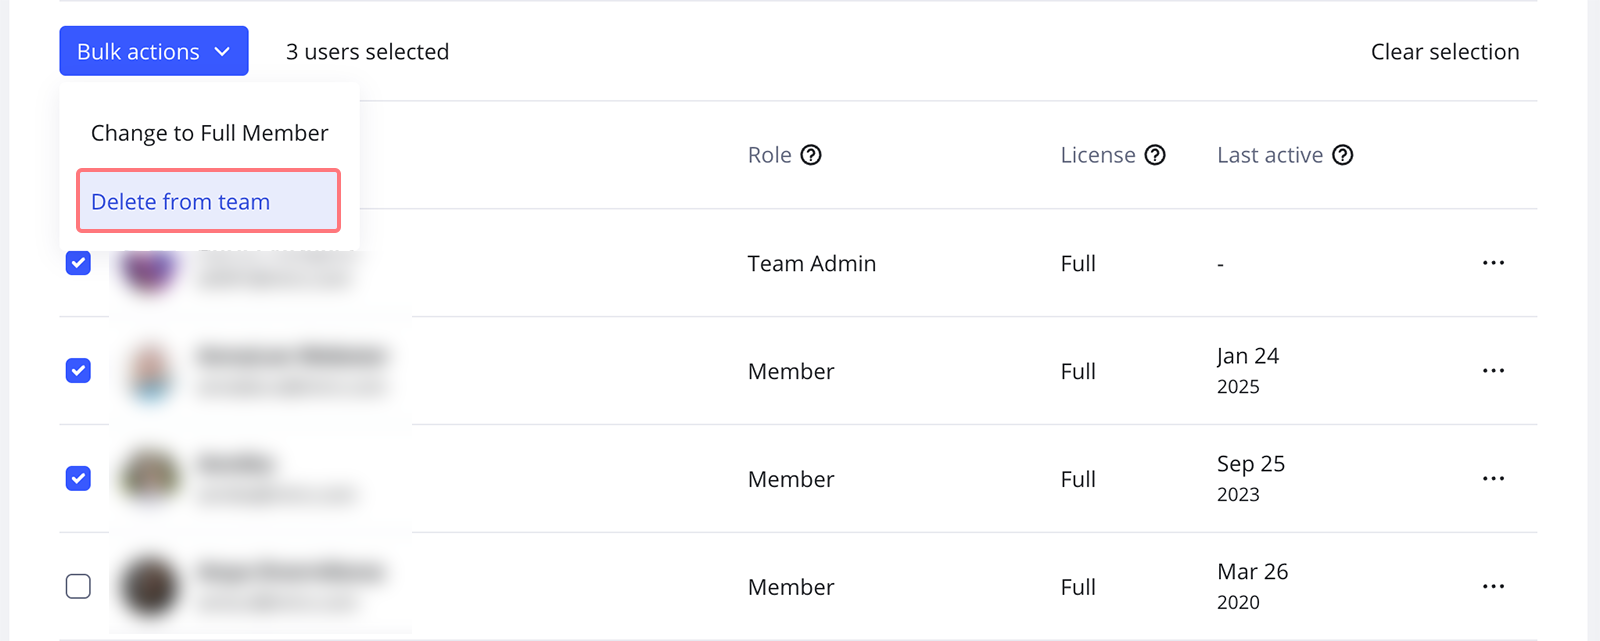
Task: Click the Role column header
Action: (x=769, y=155)
